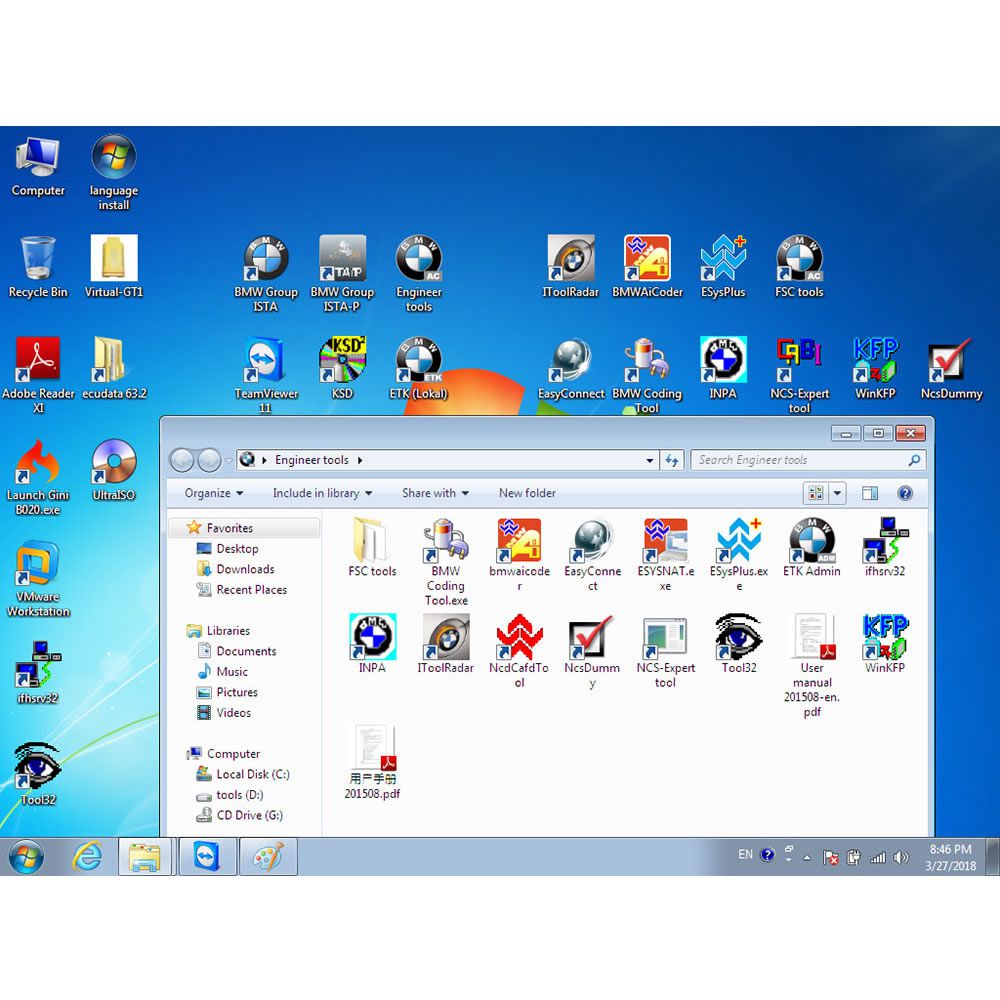Image resolution: width=1000 pixels, height=1000 pixels.
Task: Select FSC tools folder in Explorer
Action: [x=372, y=547]
